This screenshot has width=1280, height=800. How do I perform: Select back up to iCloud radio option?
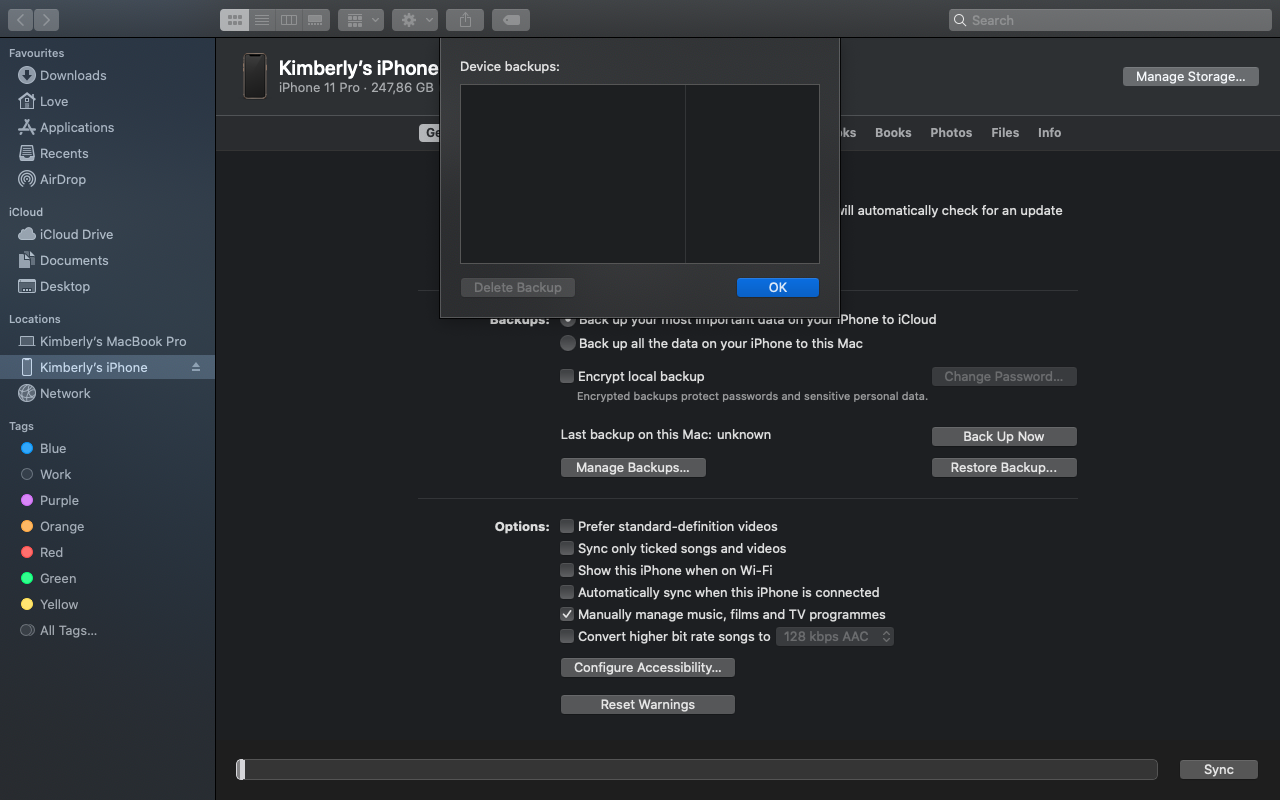point(568,320)
